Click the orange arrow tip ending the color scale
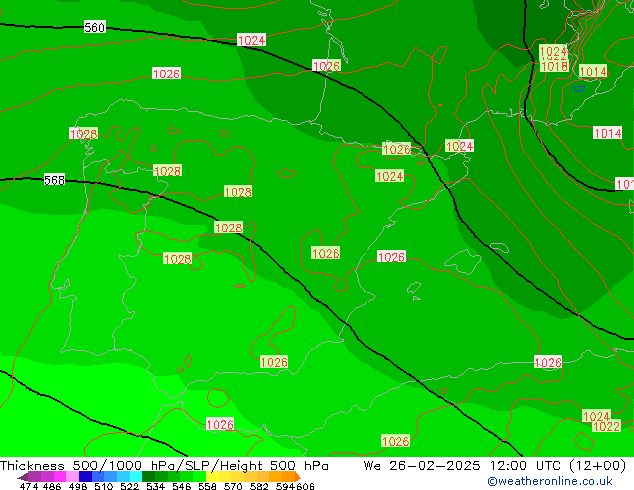The height and width of the screenshot is (490, 634). tap(298, 477)
